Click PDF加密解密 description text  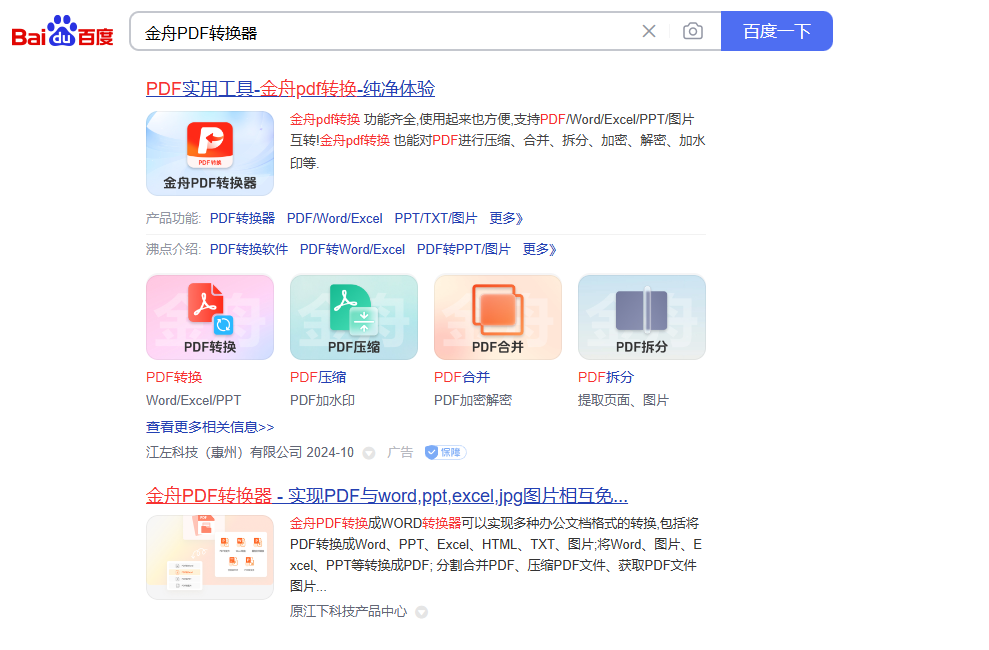click(473, 400)
